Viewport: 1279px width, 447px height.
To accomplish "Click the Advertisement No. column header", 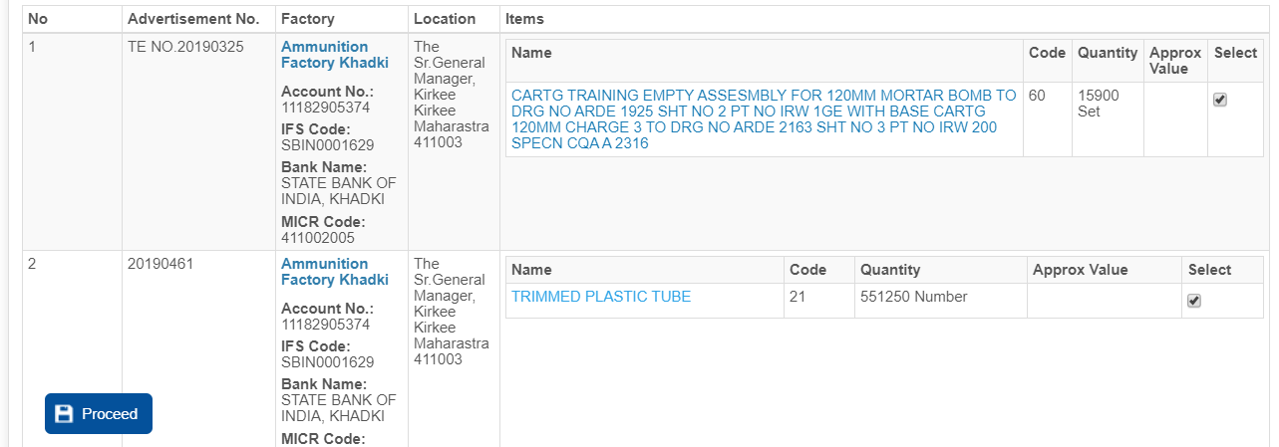I will coord(193,19).
